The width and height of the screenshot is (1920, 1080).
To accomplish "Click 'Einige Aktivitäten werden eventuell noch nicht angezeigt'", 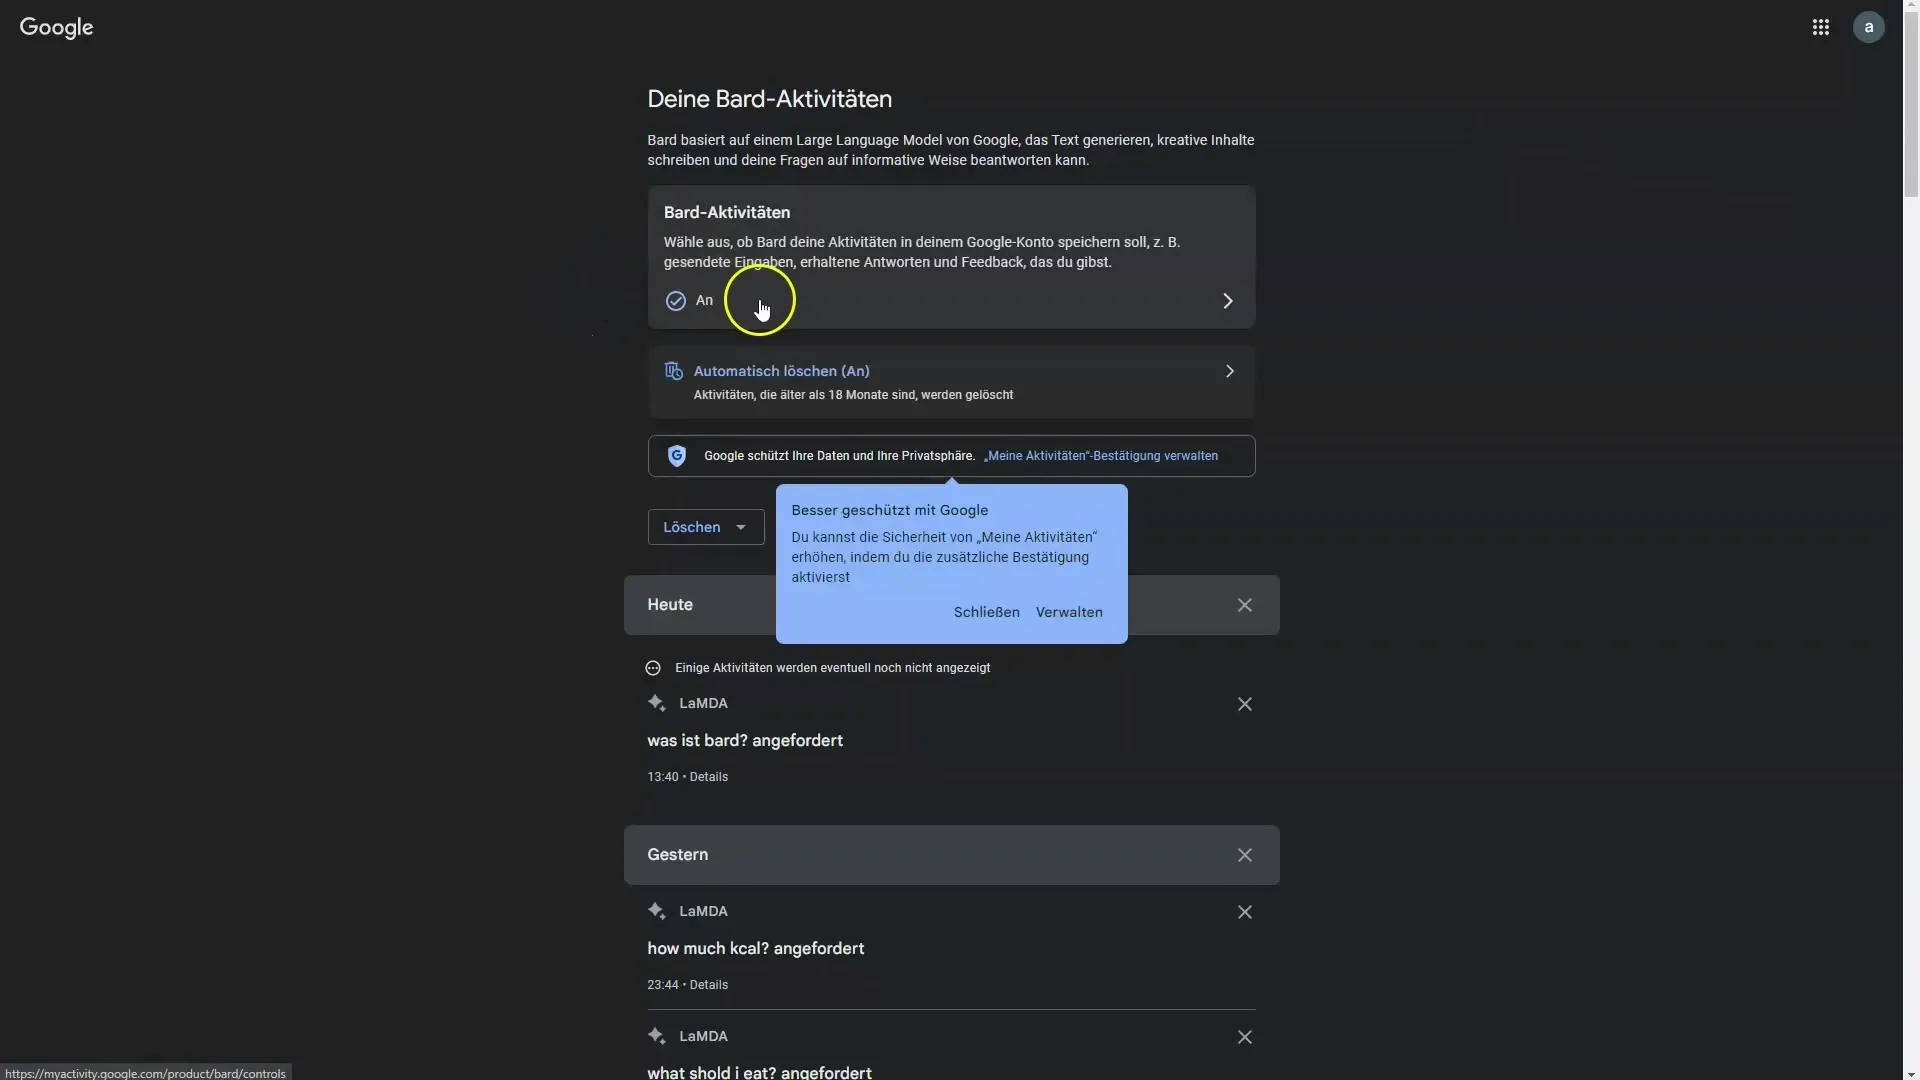I will click(x=832, y=668).
